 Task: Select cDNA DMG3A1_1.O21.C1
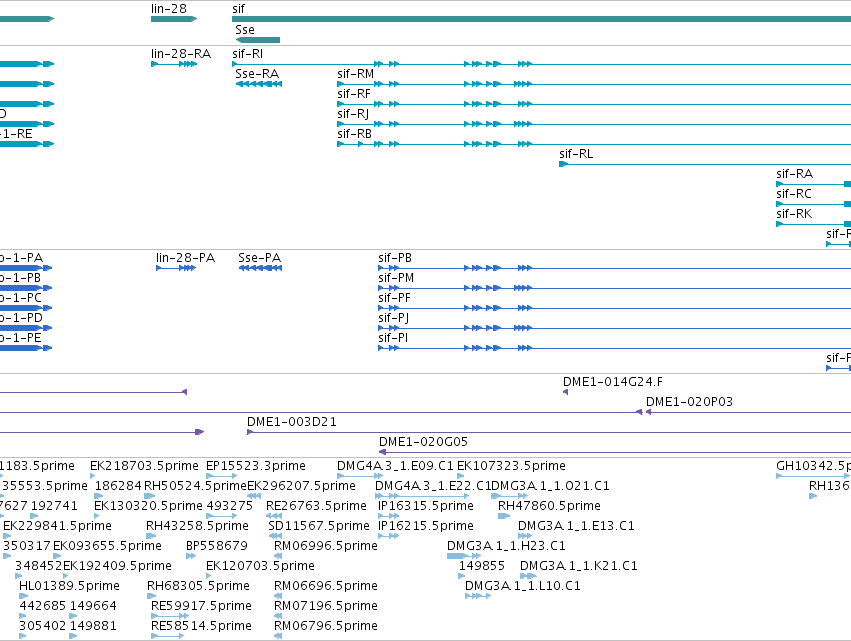(x=550, y=486)
